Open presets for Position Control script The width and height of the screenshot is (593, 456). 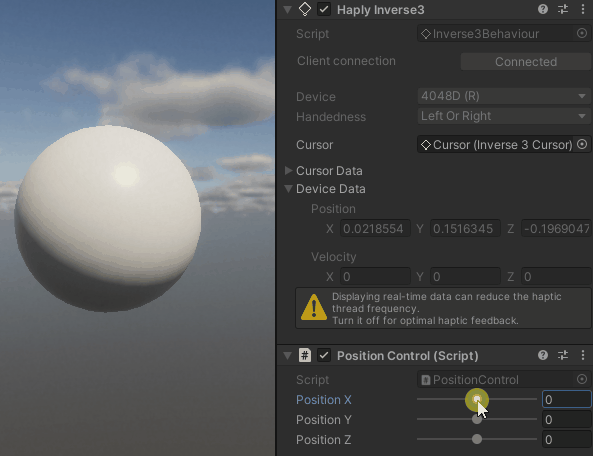563,355
